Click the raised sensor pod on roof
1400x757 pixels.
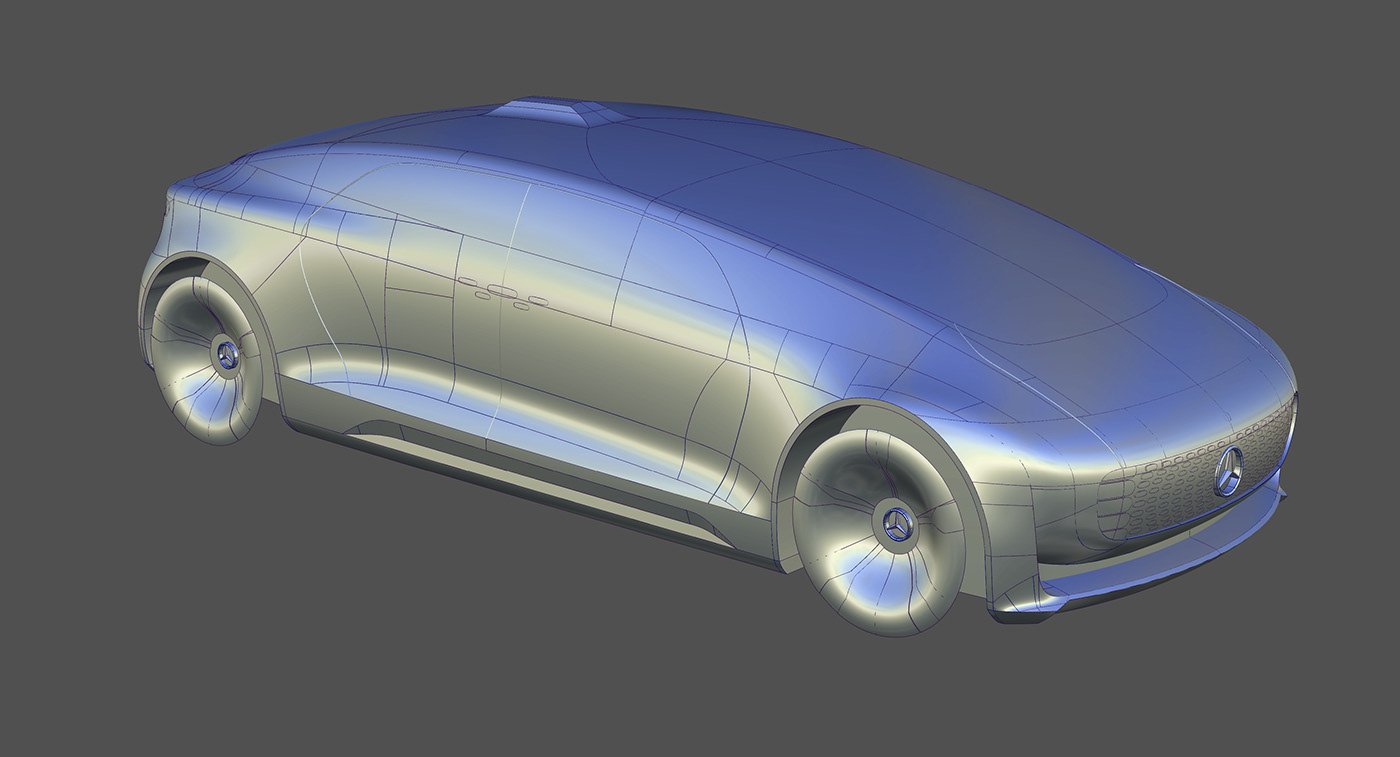pyautogui.click(x=540, y=109)
